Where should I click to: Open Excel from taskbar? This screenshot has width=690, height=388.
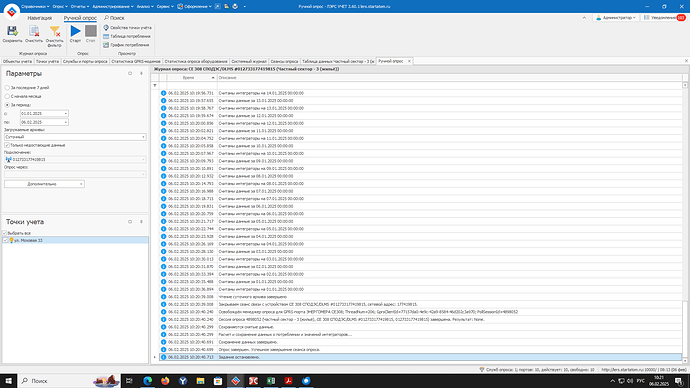[271, 381]
